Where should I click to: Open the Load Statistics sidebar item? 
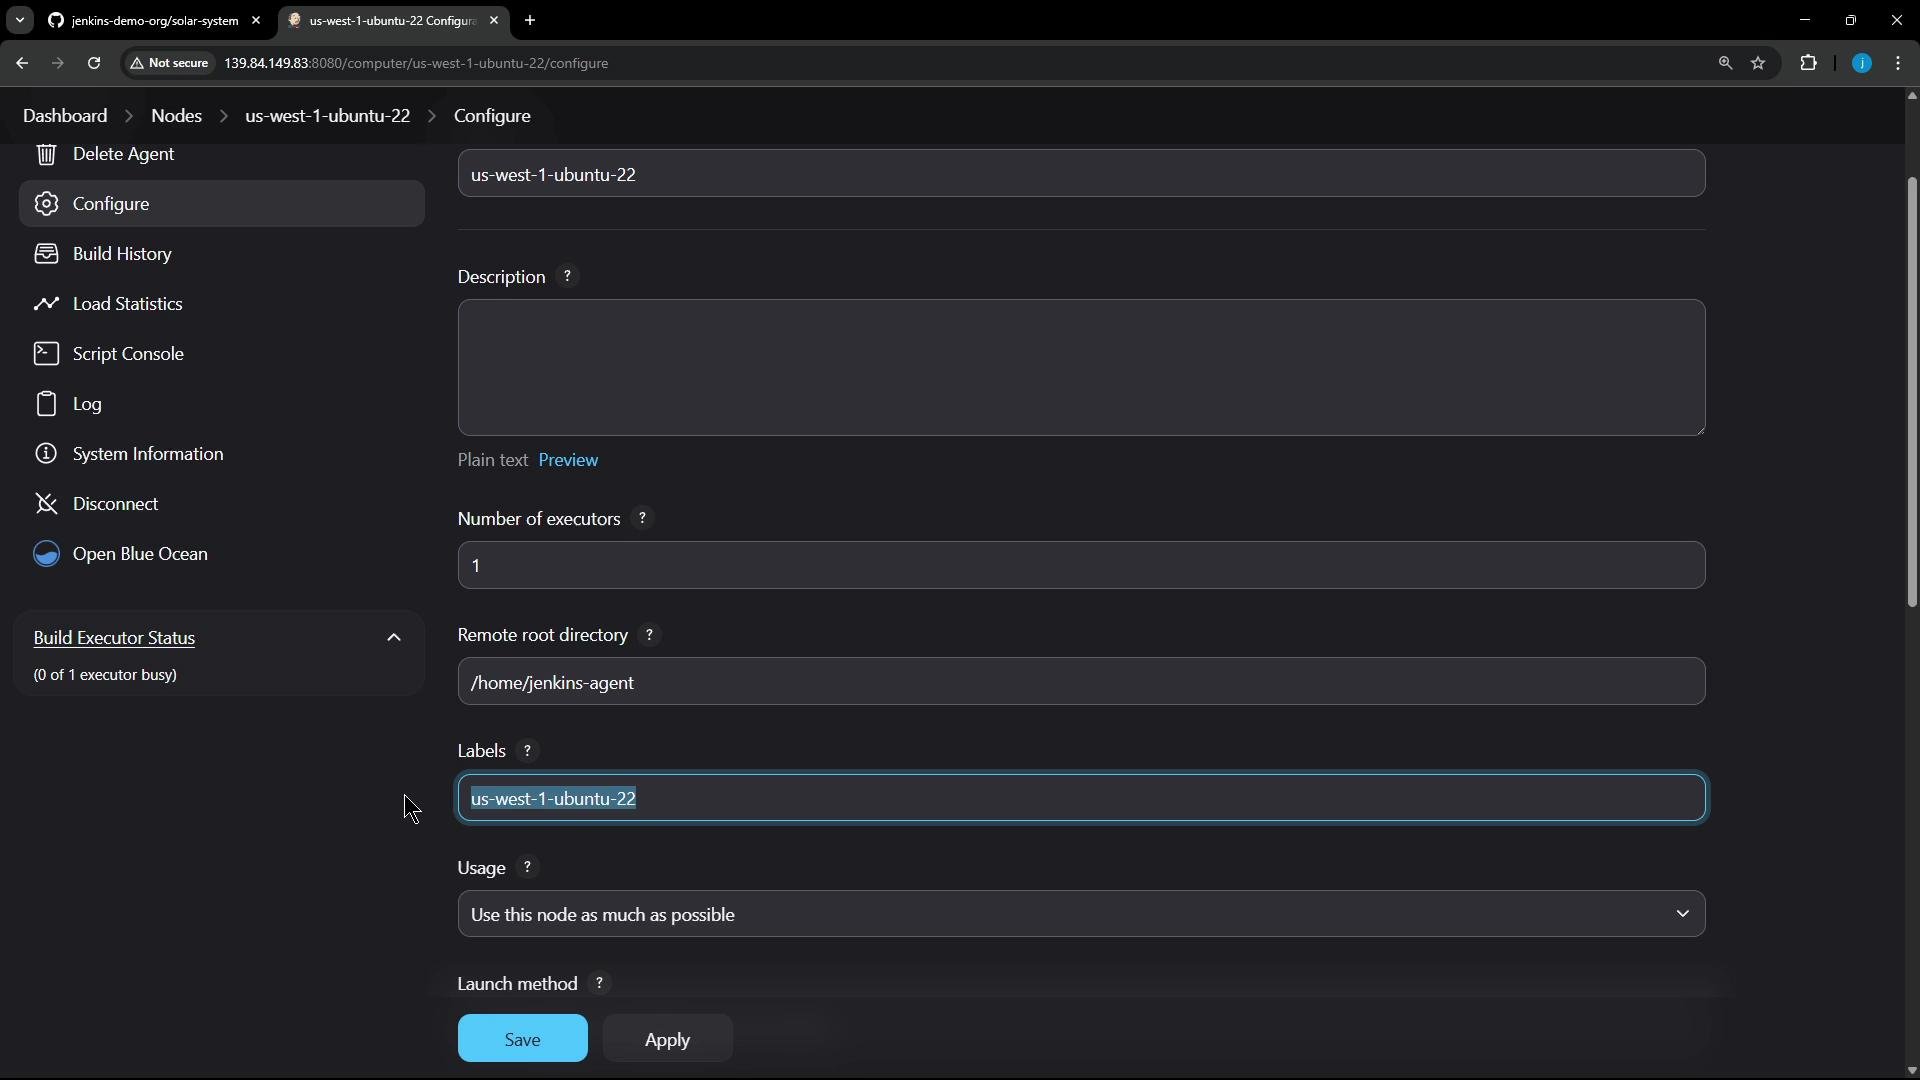coord(222,304)
